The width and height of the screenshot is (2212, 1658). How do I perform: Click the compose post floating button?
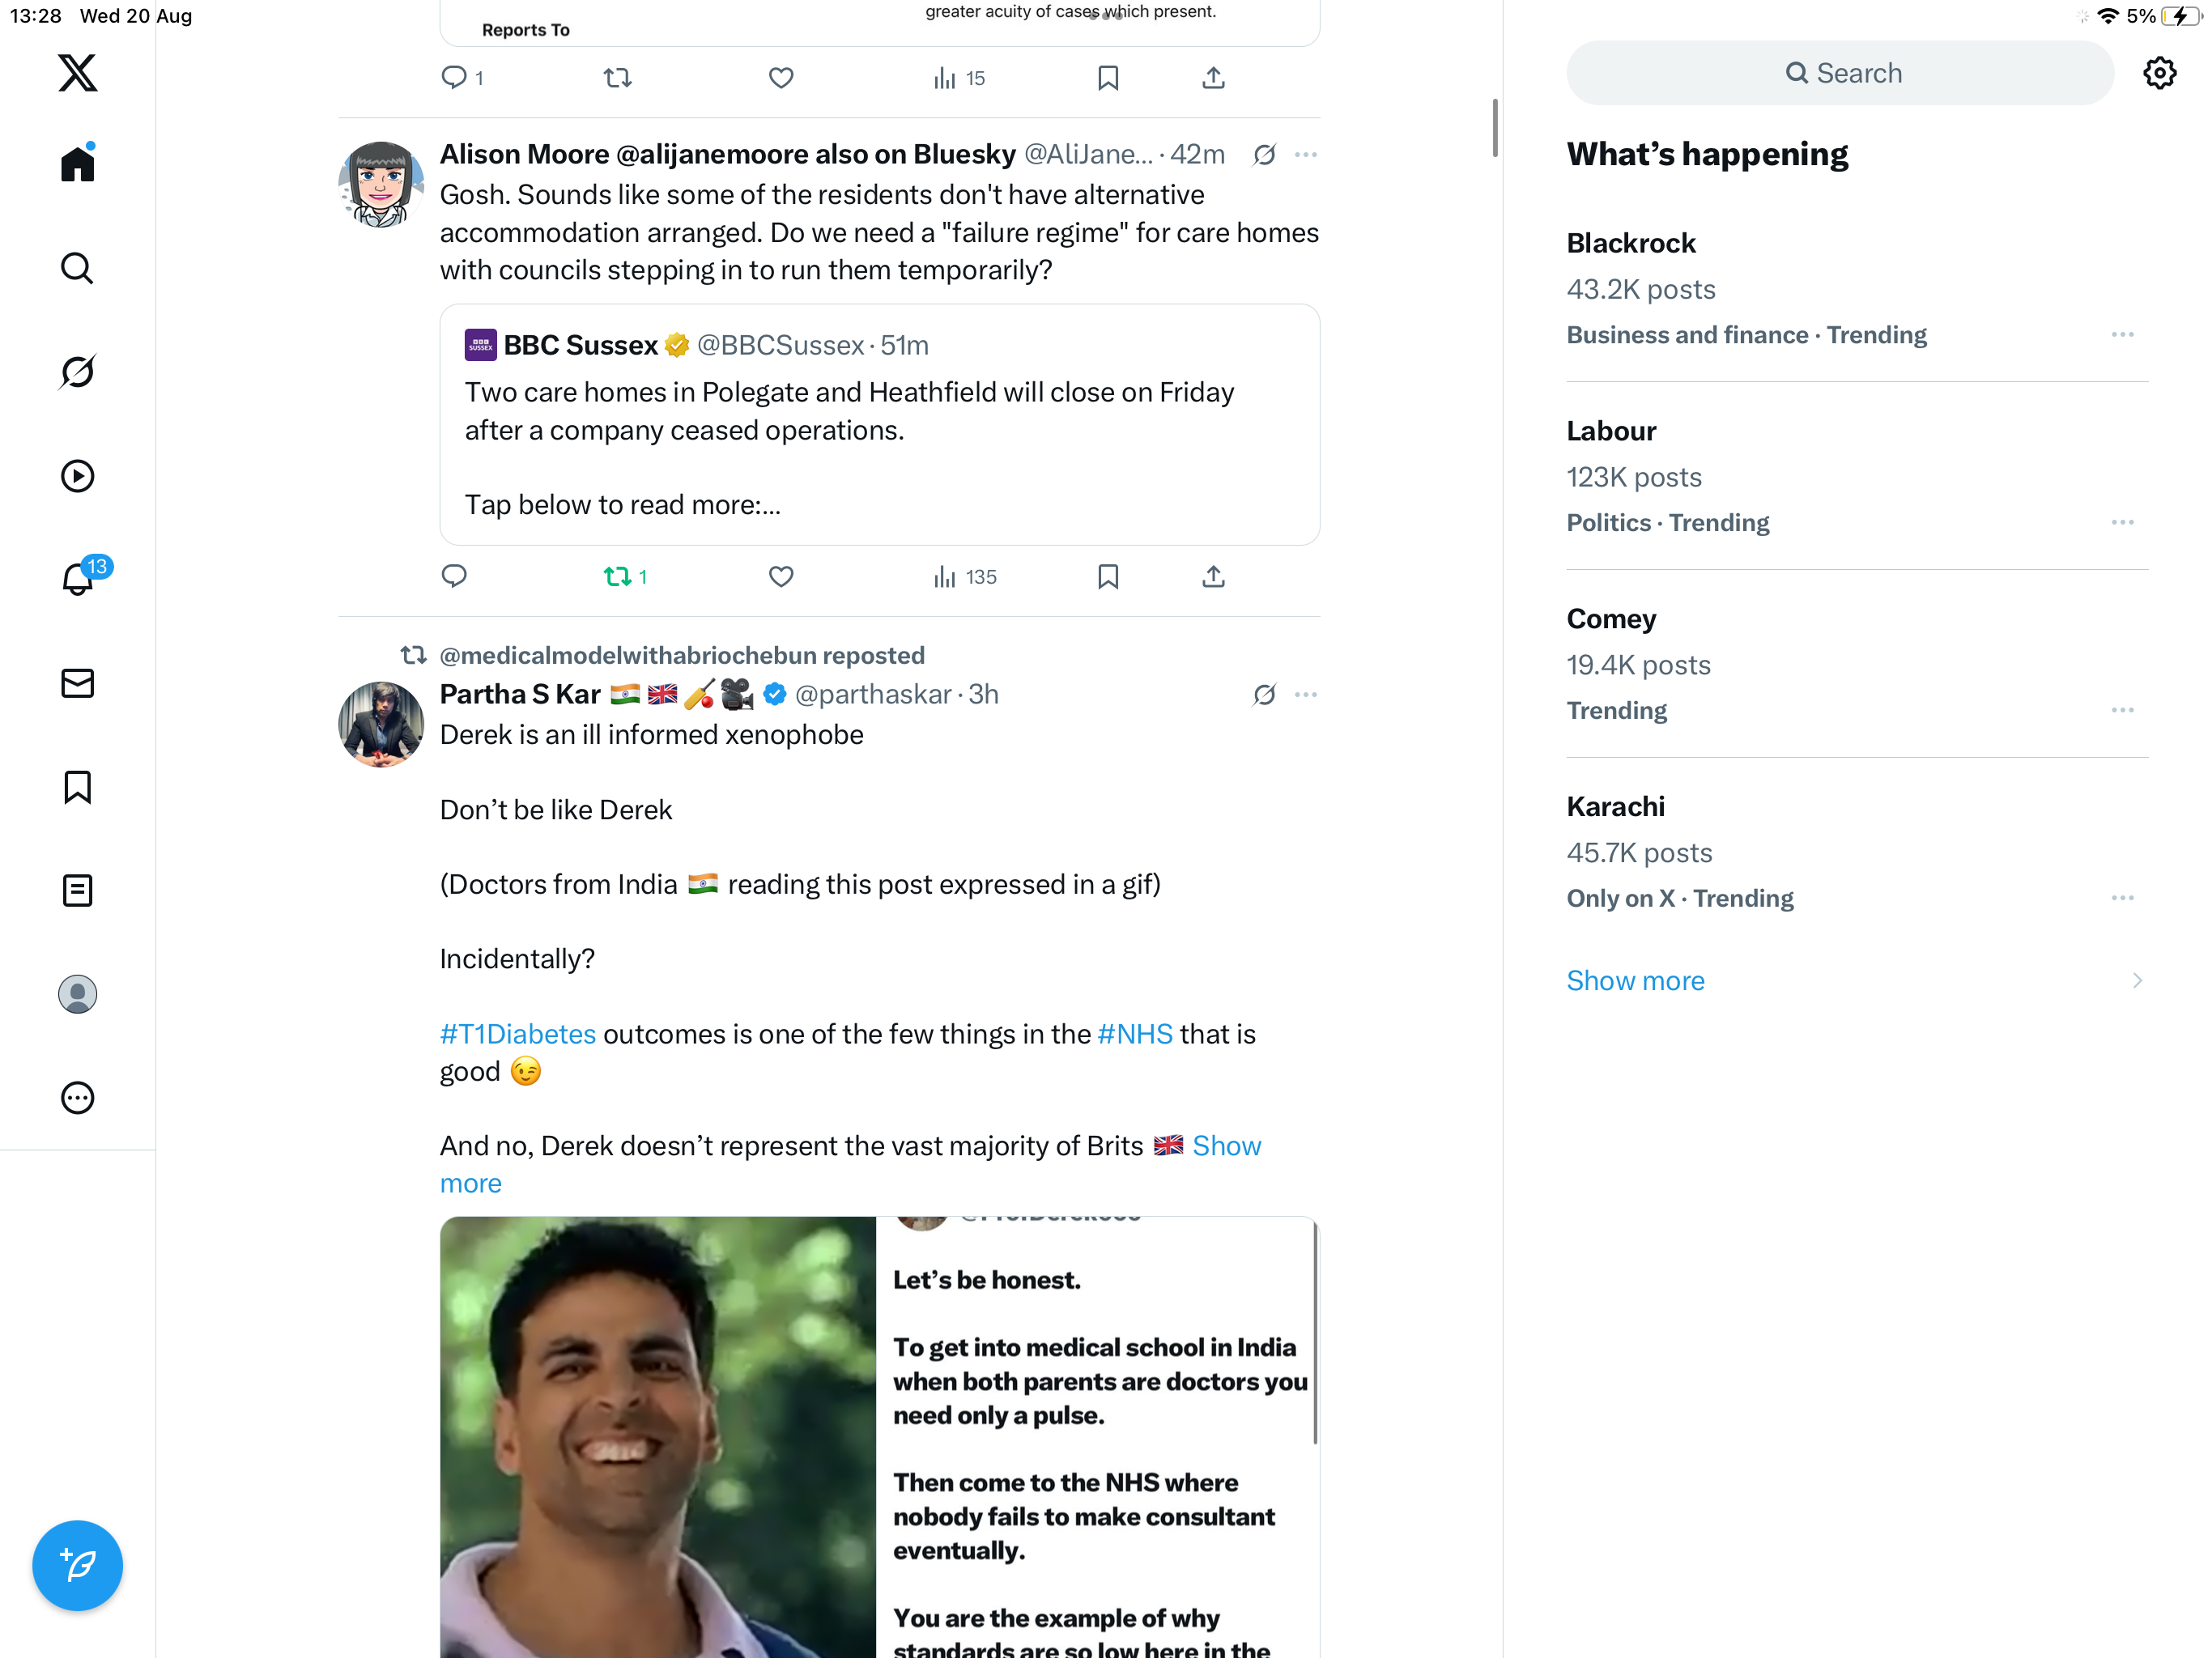pyautogui.click(x=77, y=1565)
